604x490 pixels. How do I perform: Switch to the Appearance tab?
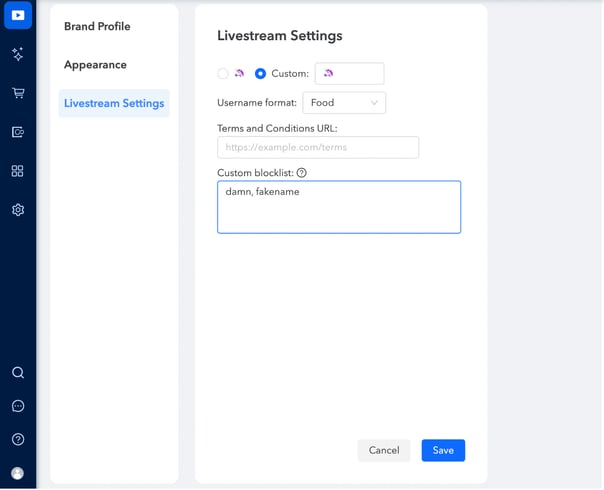pos(95,65)
